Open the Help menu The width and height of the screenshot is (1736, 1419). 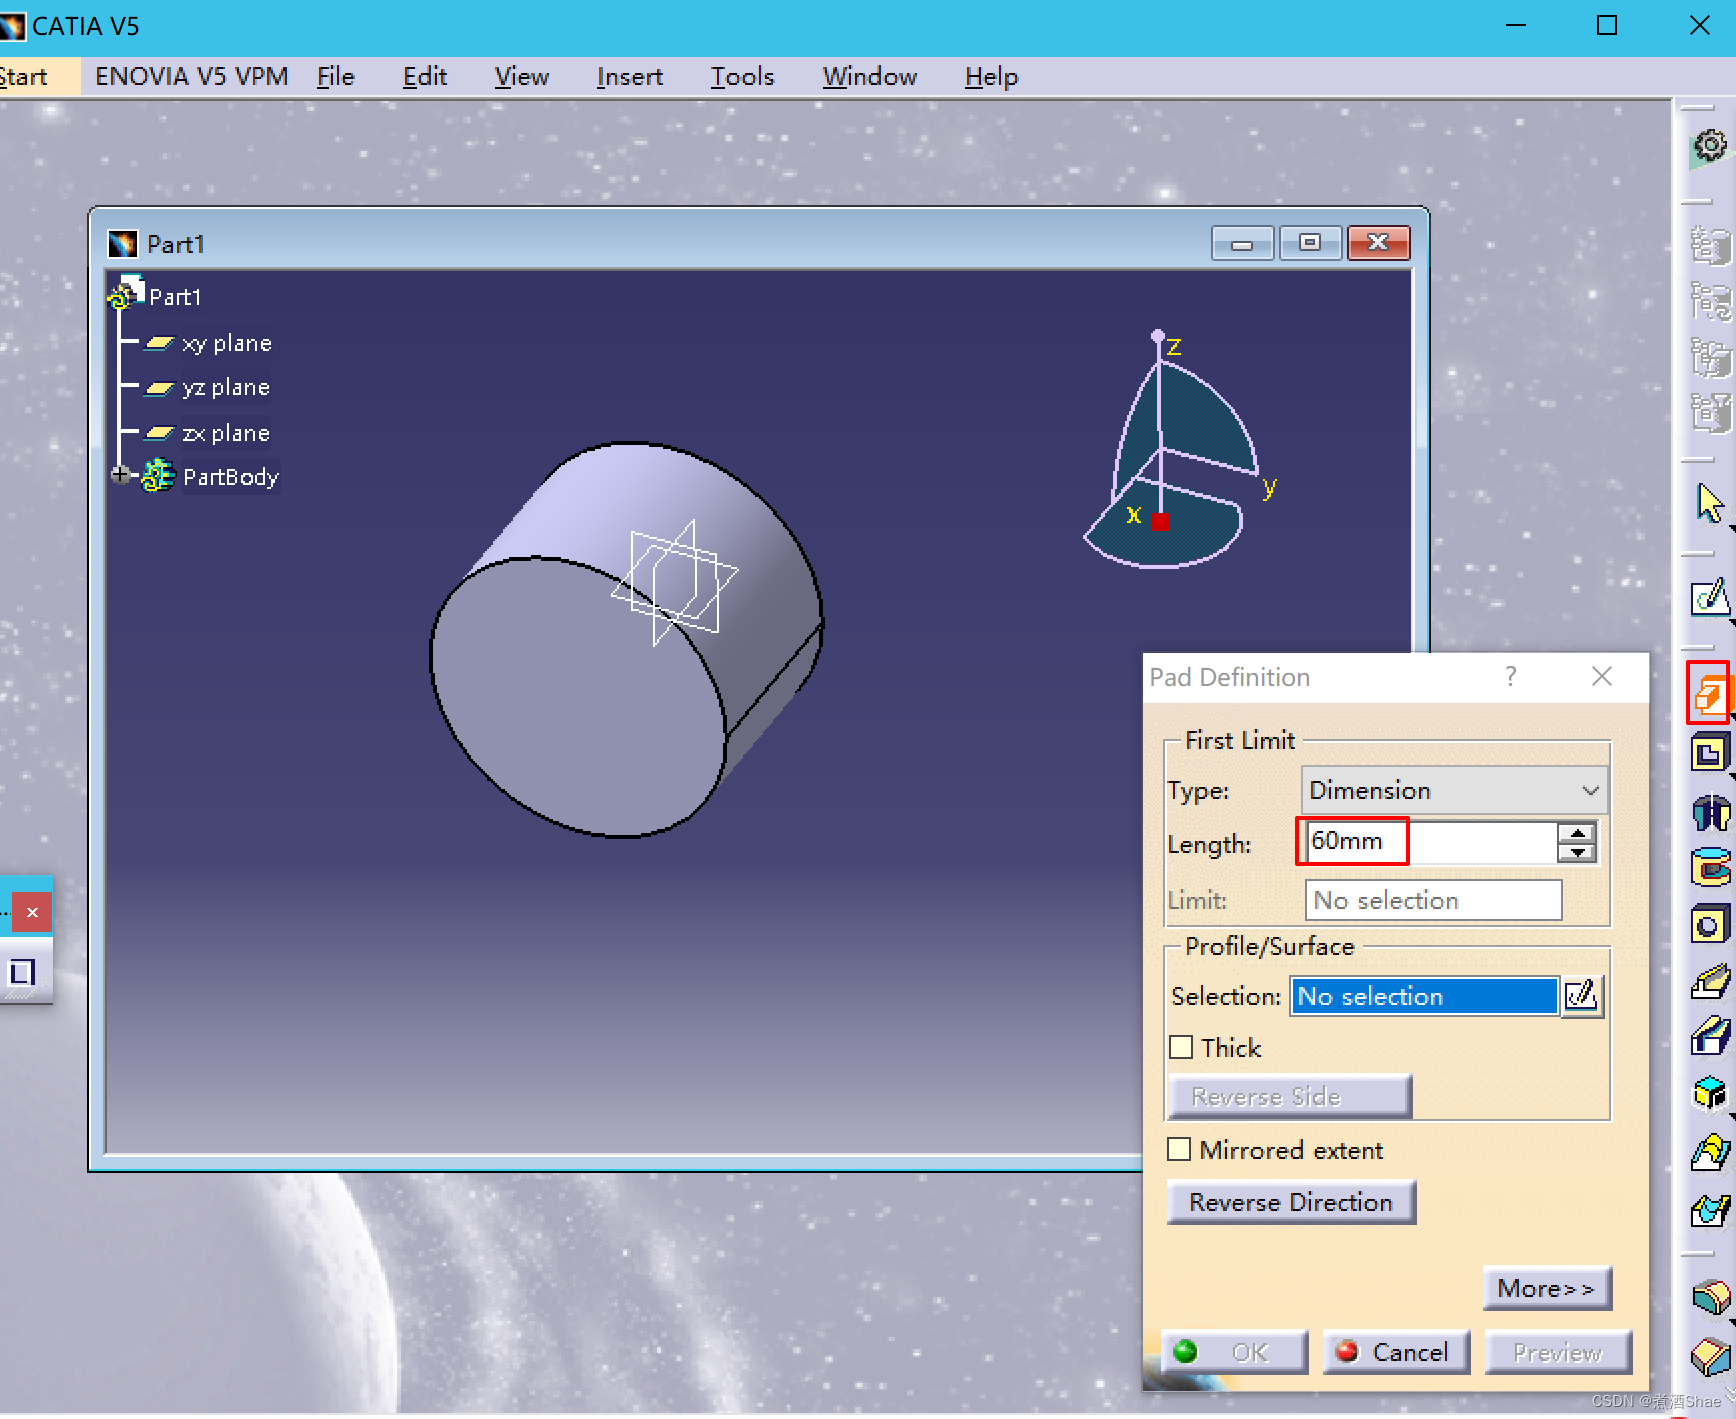pyautogui.click(x=992, y=77)
